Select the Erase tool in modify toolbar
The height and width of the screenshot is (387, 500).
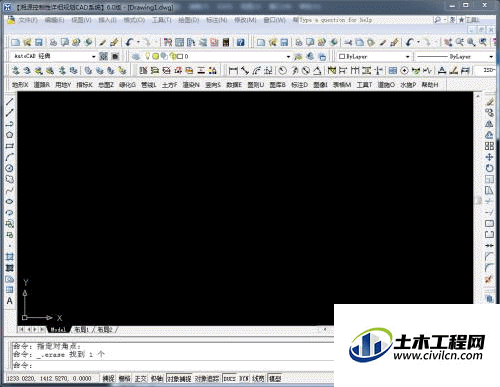pos(489,102)
